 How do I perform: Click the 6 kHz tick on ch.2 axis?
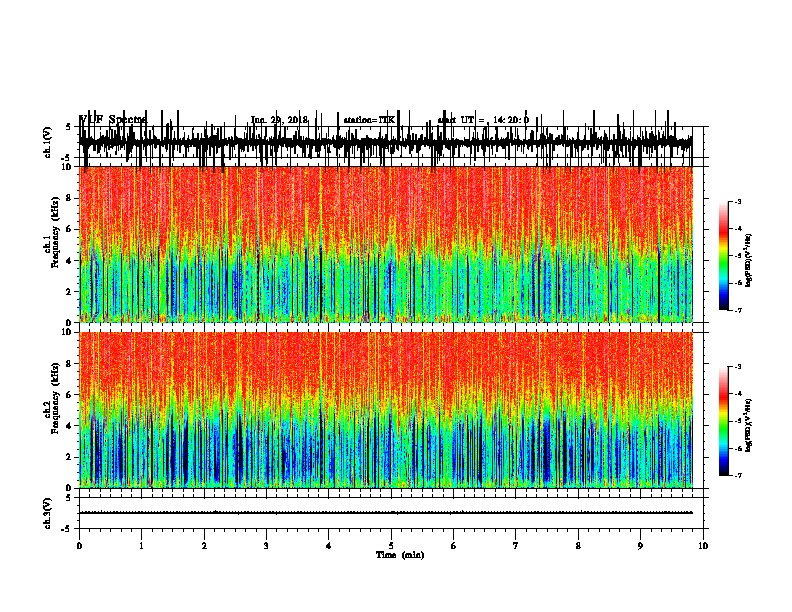tap(68, 395)
